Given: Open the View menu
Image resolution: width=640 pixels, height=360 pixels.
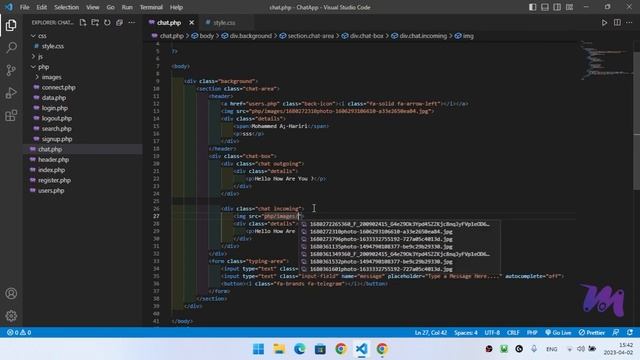Looking at the screenshot, I should coord(93,7).
